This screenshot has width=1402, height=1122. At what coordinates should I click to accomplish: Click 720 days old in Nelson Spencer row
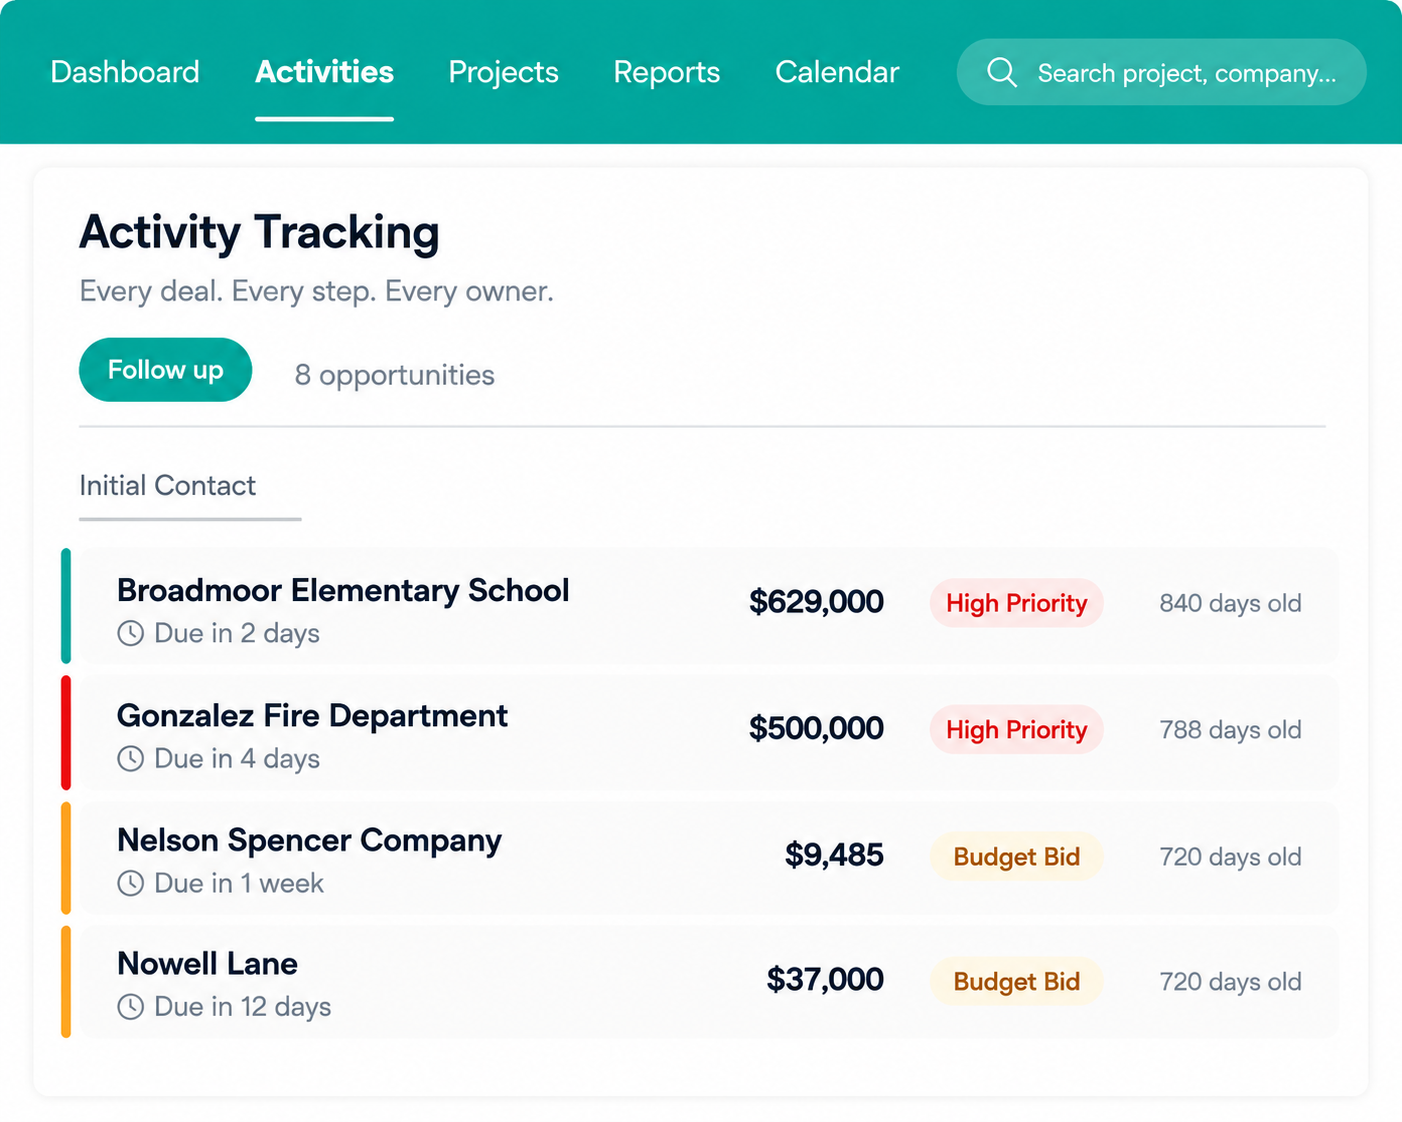coord(1230,857)
